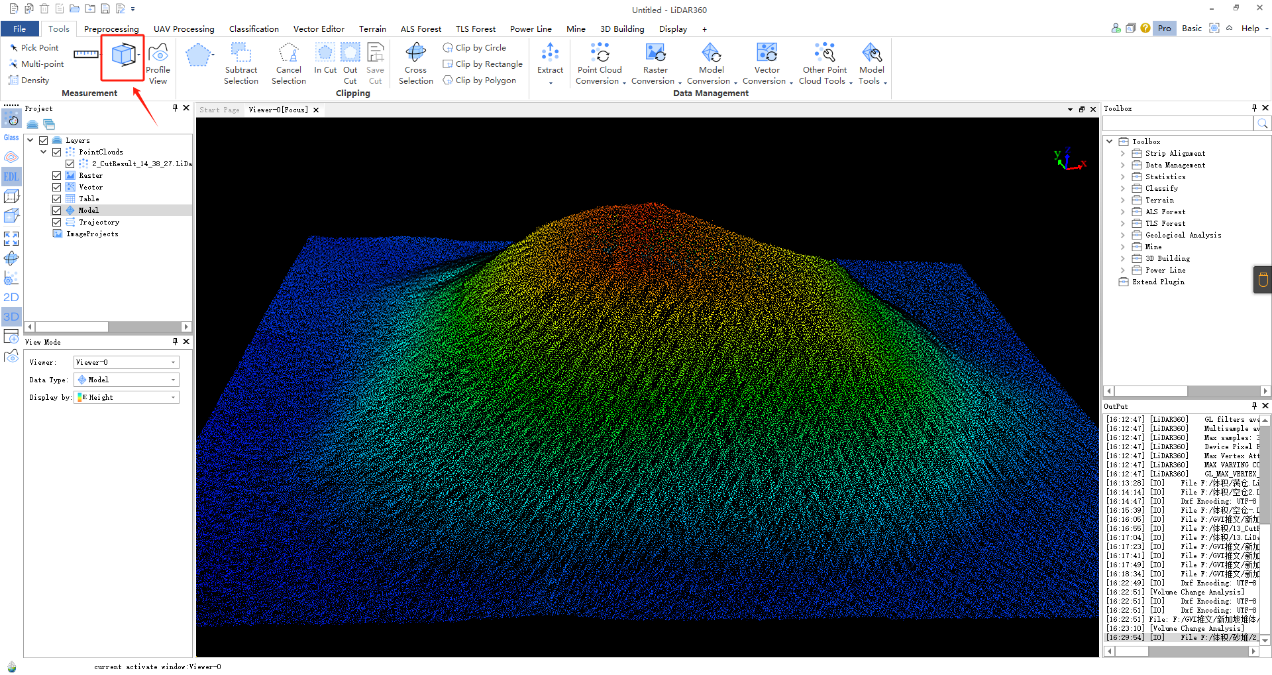Uncheck the Layers root checkbox

43,141
